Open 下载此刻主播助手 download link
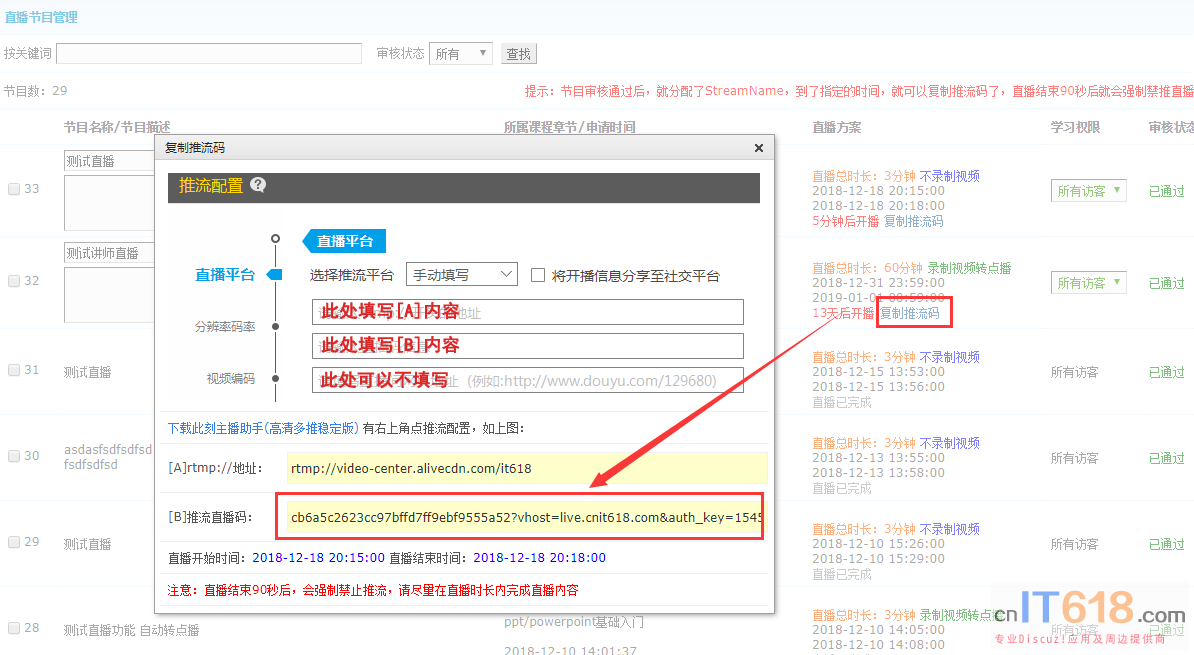This screenshot has width=1194, height=655. click(263, 428)
